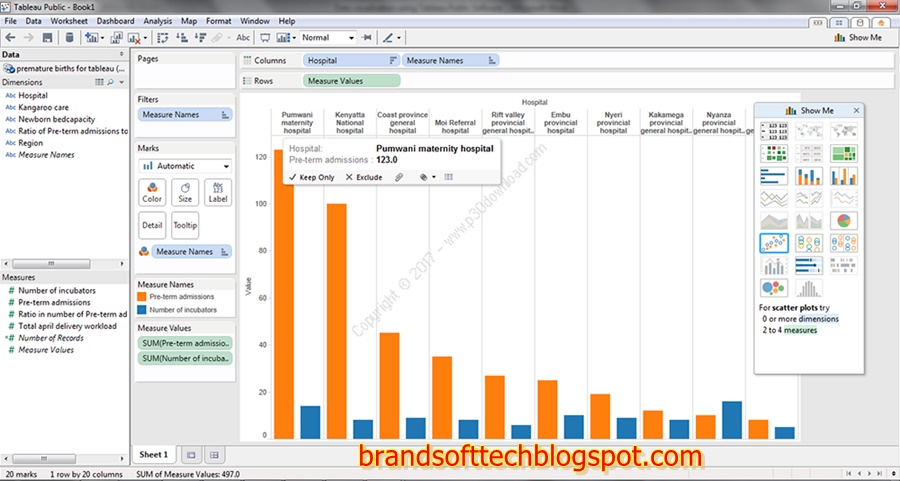Click the sort ascending toolbar icon
The height and width of the screenshot is (481, 900).
click(x=181, y=37)
